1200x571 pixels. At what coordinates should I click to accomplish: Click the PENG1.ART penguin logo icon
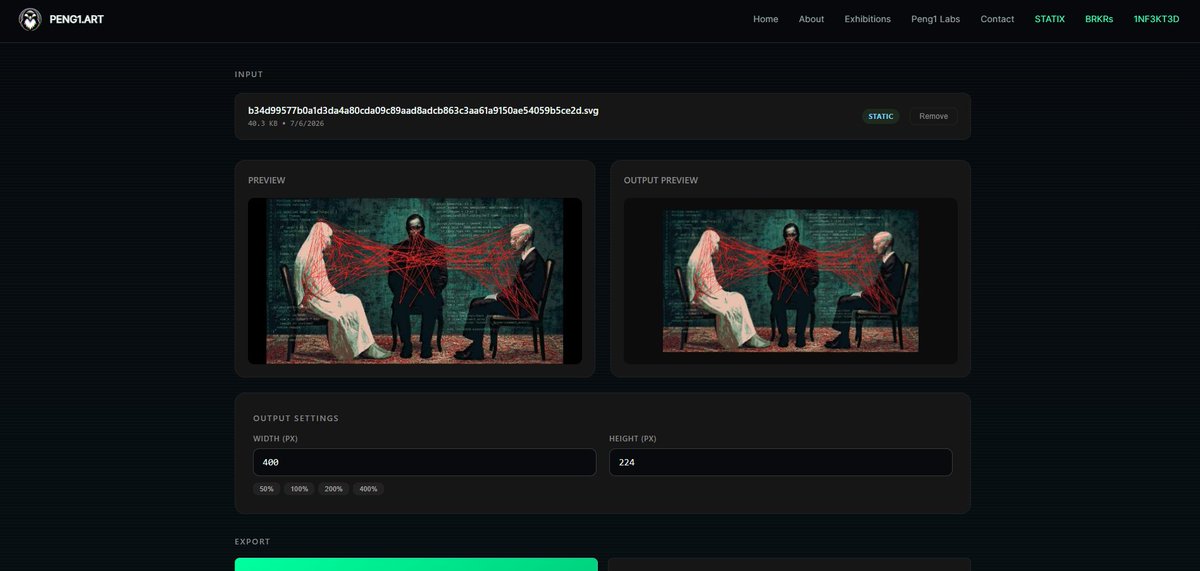30,19
